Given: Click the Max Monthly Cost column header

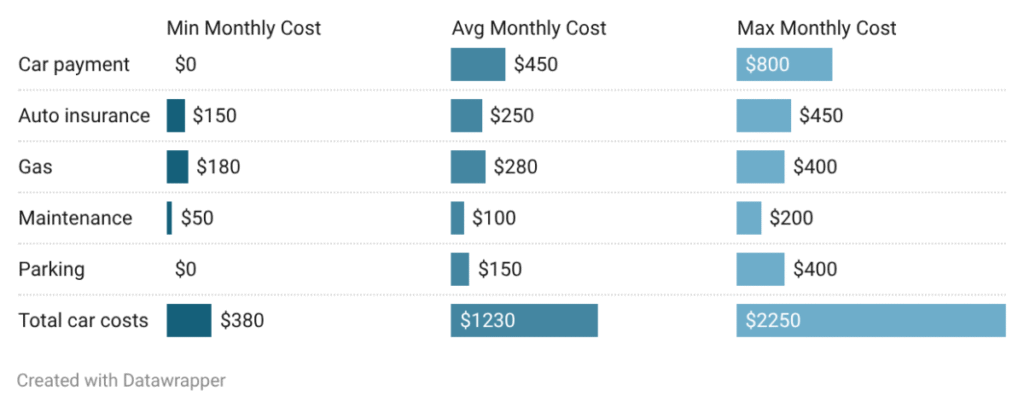Looking at the screenshot, I should tap(816, 28).
